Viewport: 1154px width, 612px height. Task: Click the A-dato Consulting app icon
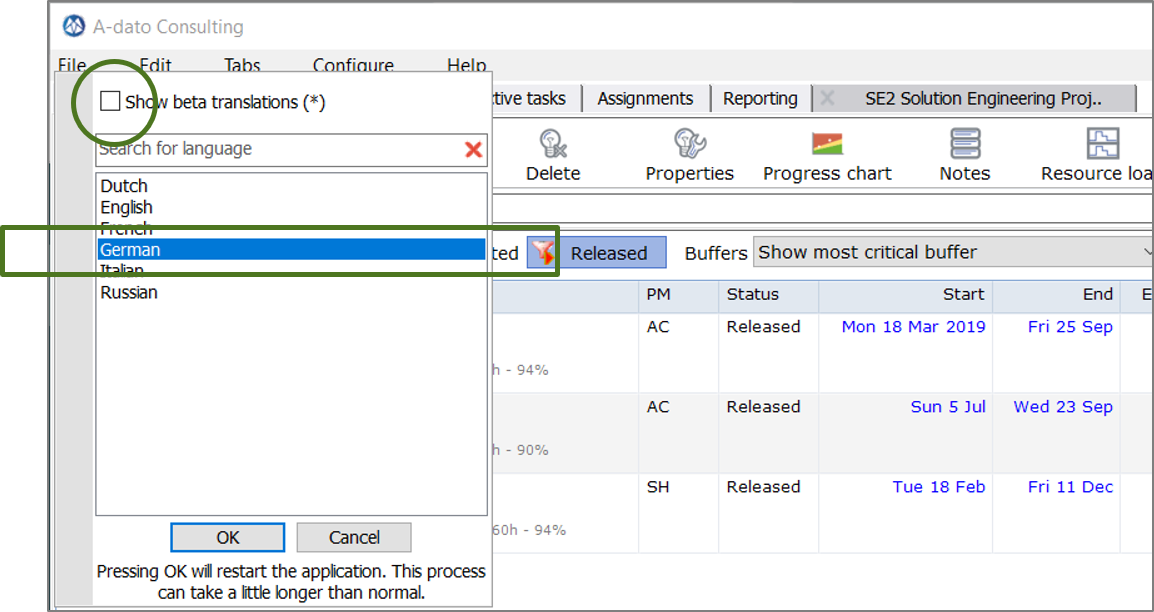click(74, 26)
